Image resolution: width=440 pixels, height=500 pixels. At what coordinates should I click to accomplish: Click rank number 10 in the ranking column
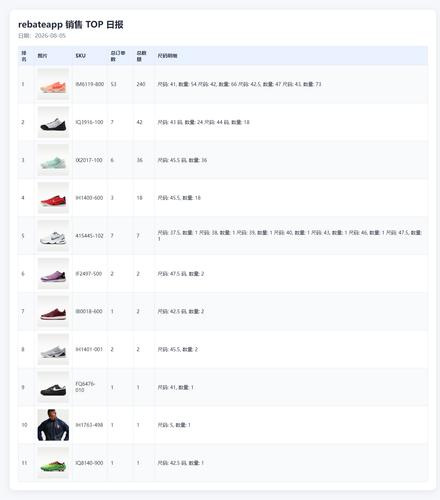pyautogui.click(x=24, y=425)
